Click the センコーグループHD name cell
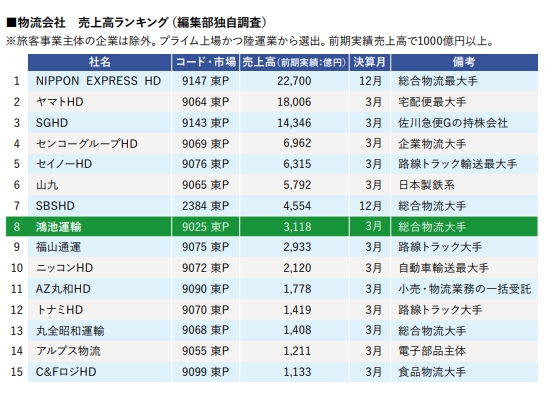The width and height of the screenshot is (548, 394). (100, 144)
